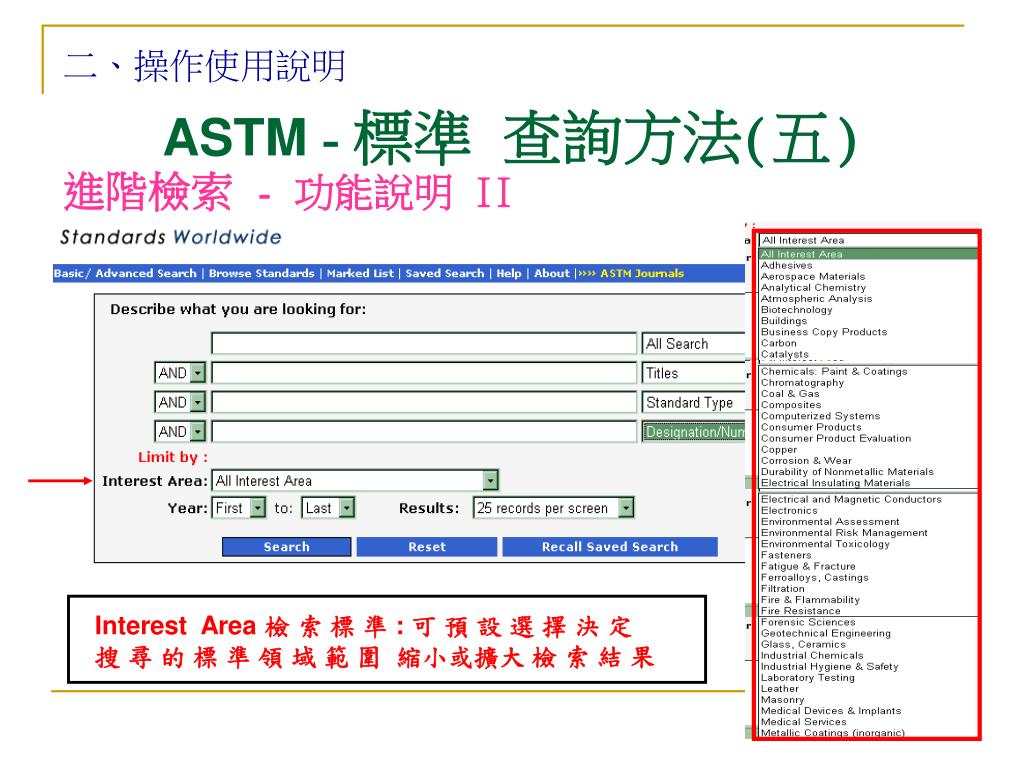This screenshot has height=768, width=1024.
Task: Select 'Masonry' in the list
Action: (x=782, y=700)
